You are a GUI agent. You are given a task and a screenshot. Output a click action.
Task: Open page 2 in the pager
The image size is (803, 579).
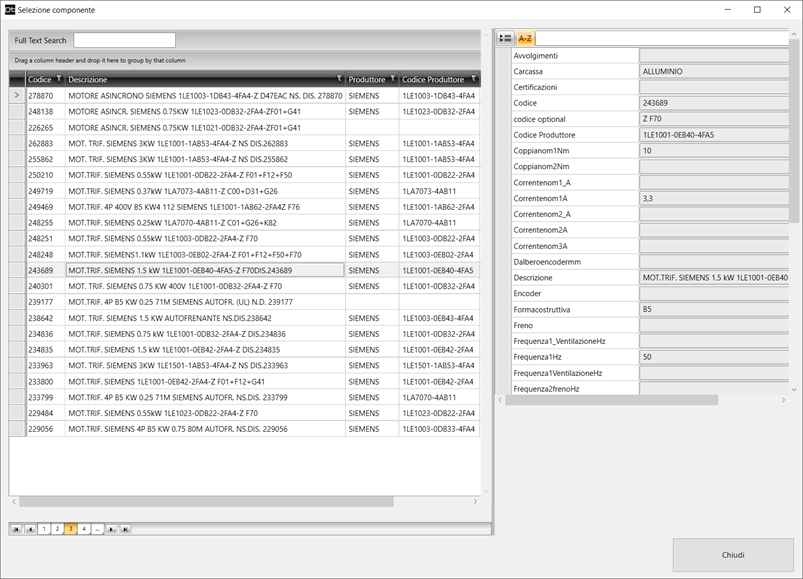click(x=57, y=529)
